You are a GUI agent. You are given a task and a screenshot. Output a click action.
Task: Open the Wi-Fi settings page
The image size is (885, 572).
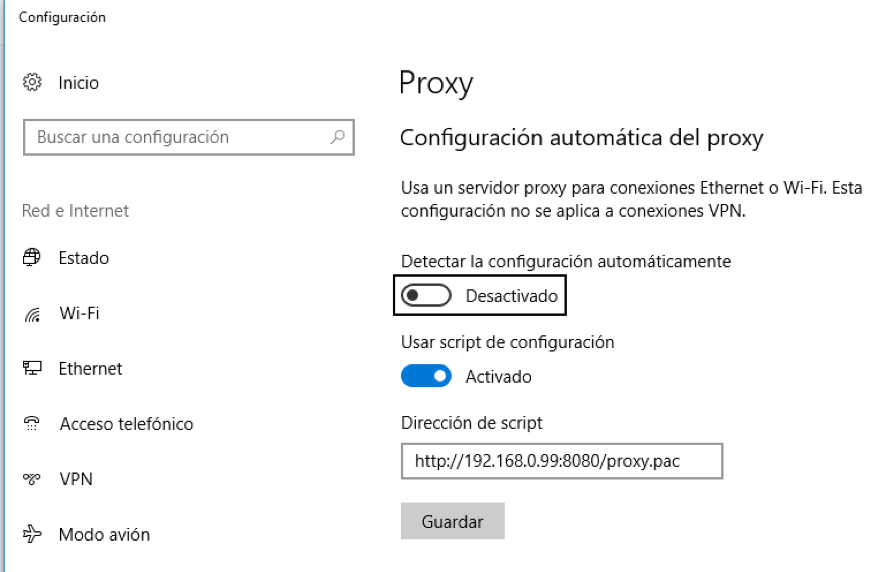click(79, 313)
